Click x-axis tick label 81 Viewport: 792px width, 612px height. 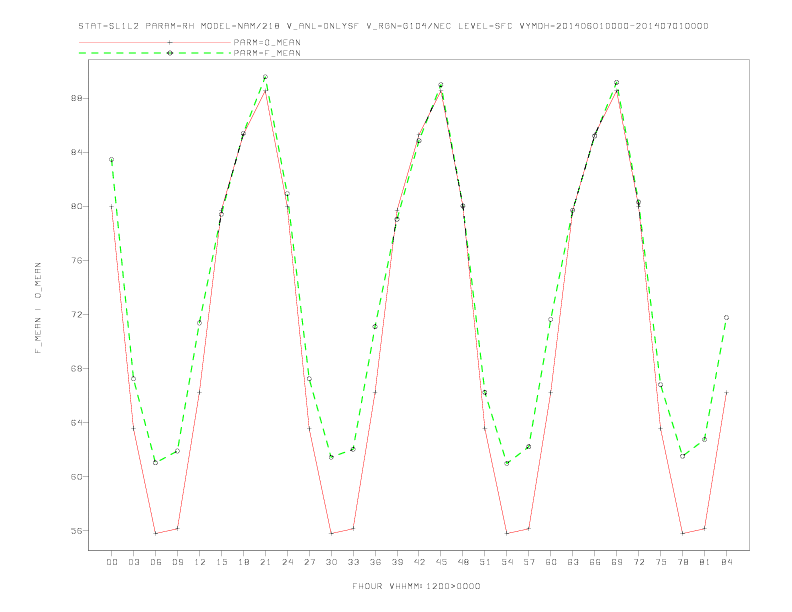[705, 562]
